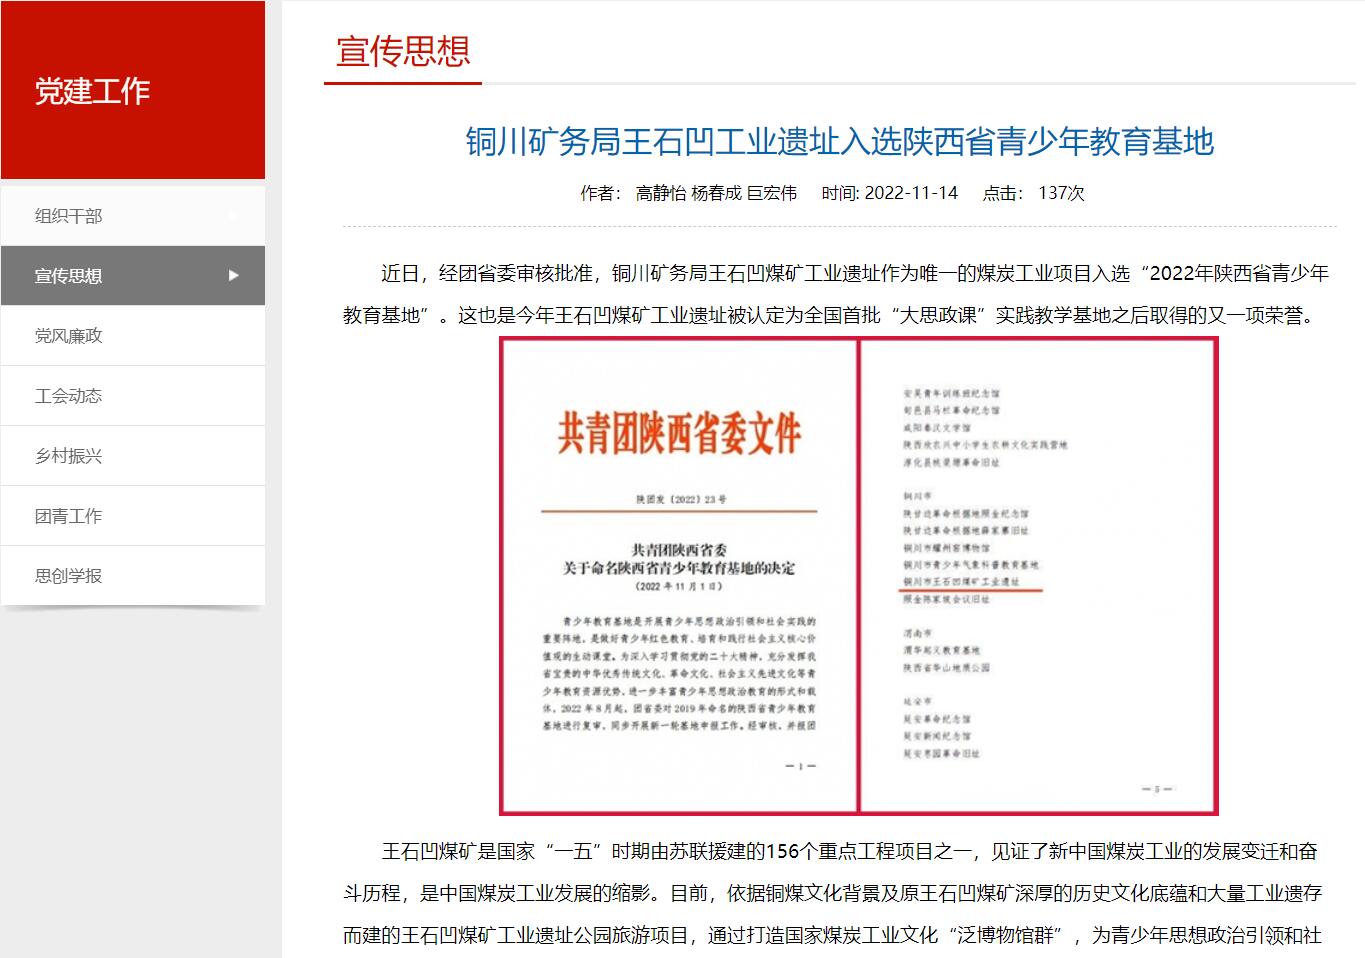This screenshot has height=958, width=1365.
Task: Open 工会动态 in the sidebar
Action: (69, 396)
